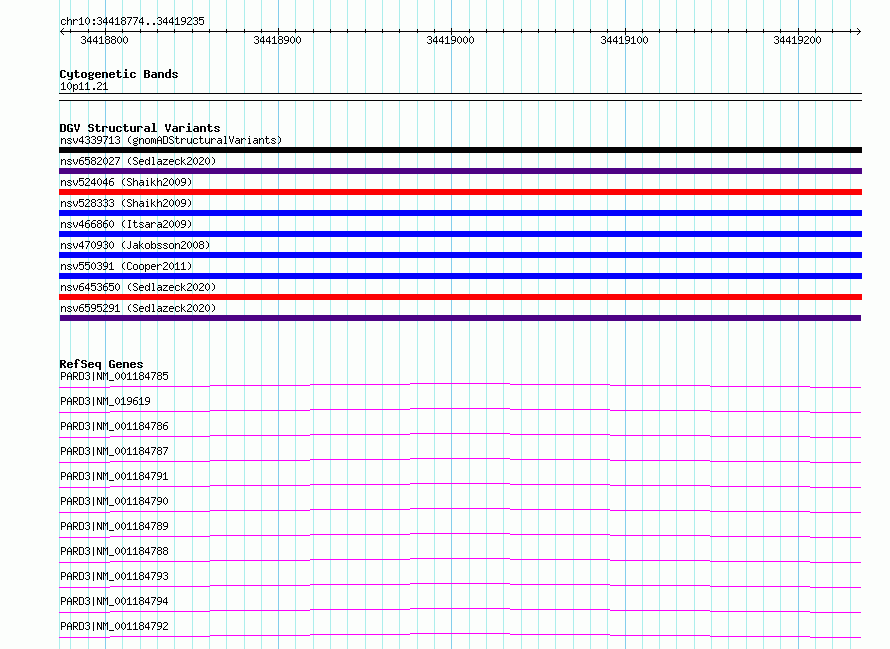Open transcript PARD3|NM_001184789
Image resolution: width=890 pixels, height=649 pixels.
click(x=114, y=526)
